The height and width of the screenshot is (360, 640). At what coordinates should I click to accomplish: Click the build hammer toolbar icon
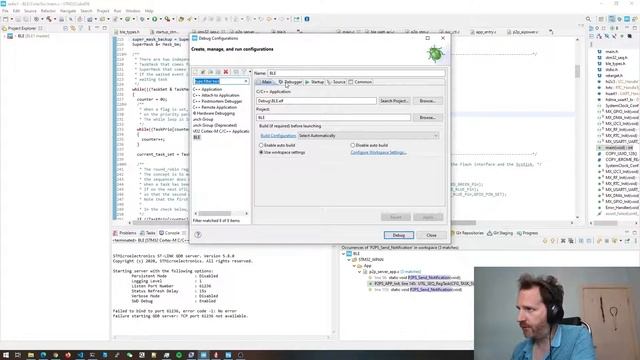coord(49,19)
